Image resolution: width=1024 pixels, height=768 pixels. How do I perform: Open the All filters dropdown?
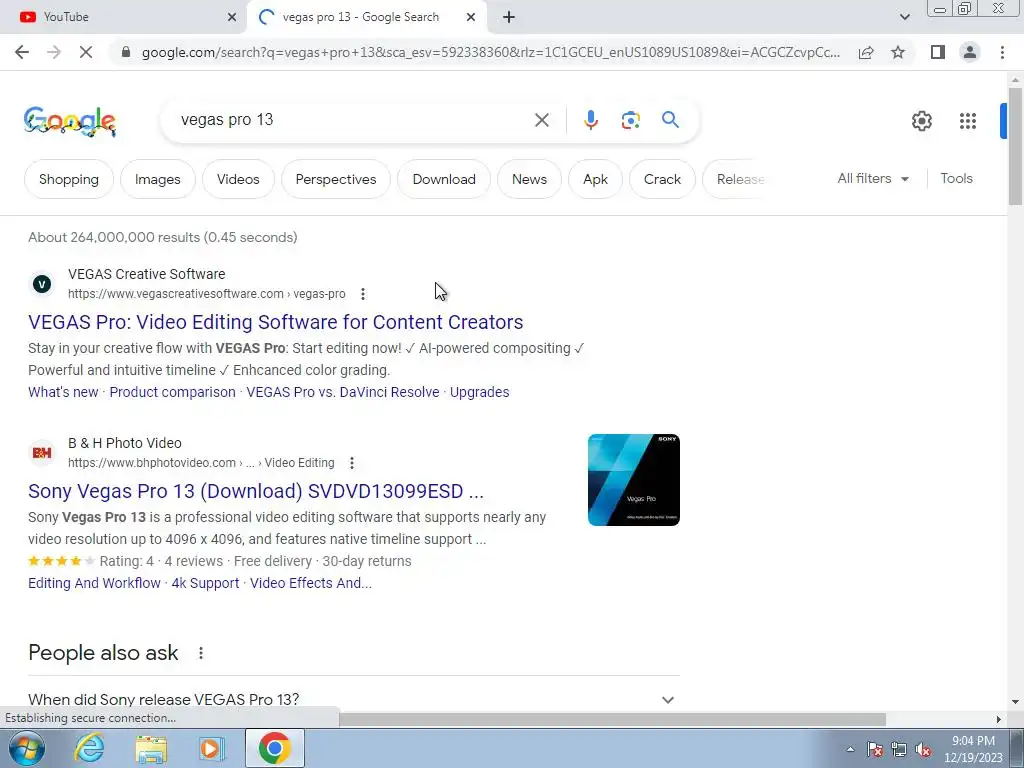[873, 178]
